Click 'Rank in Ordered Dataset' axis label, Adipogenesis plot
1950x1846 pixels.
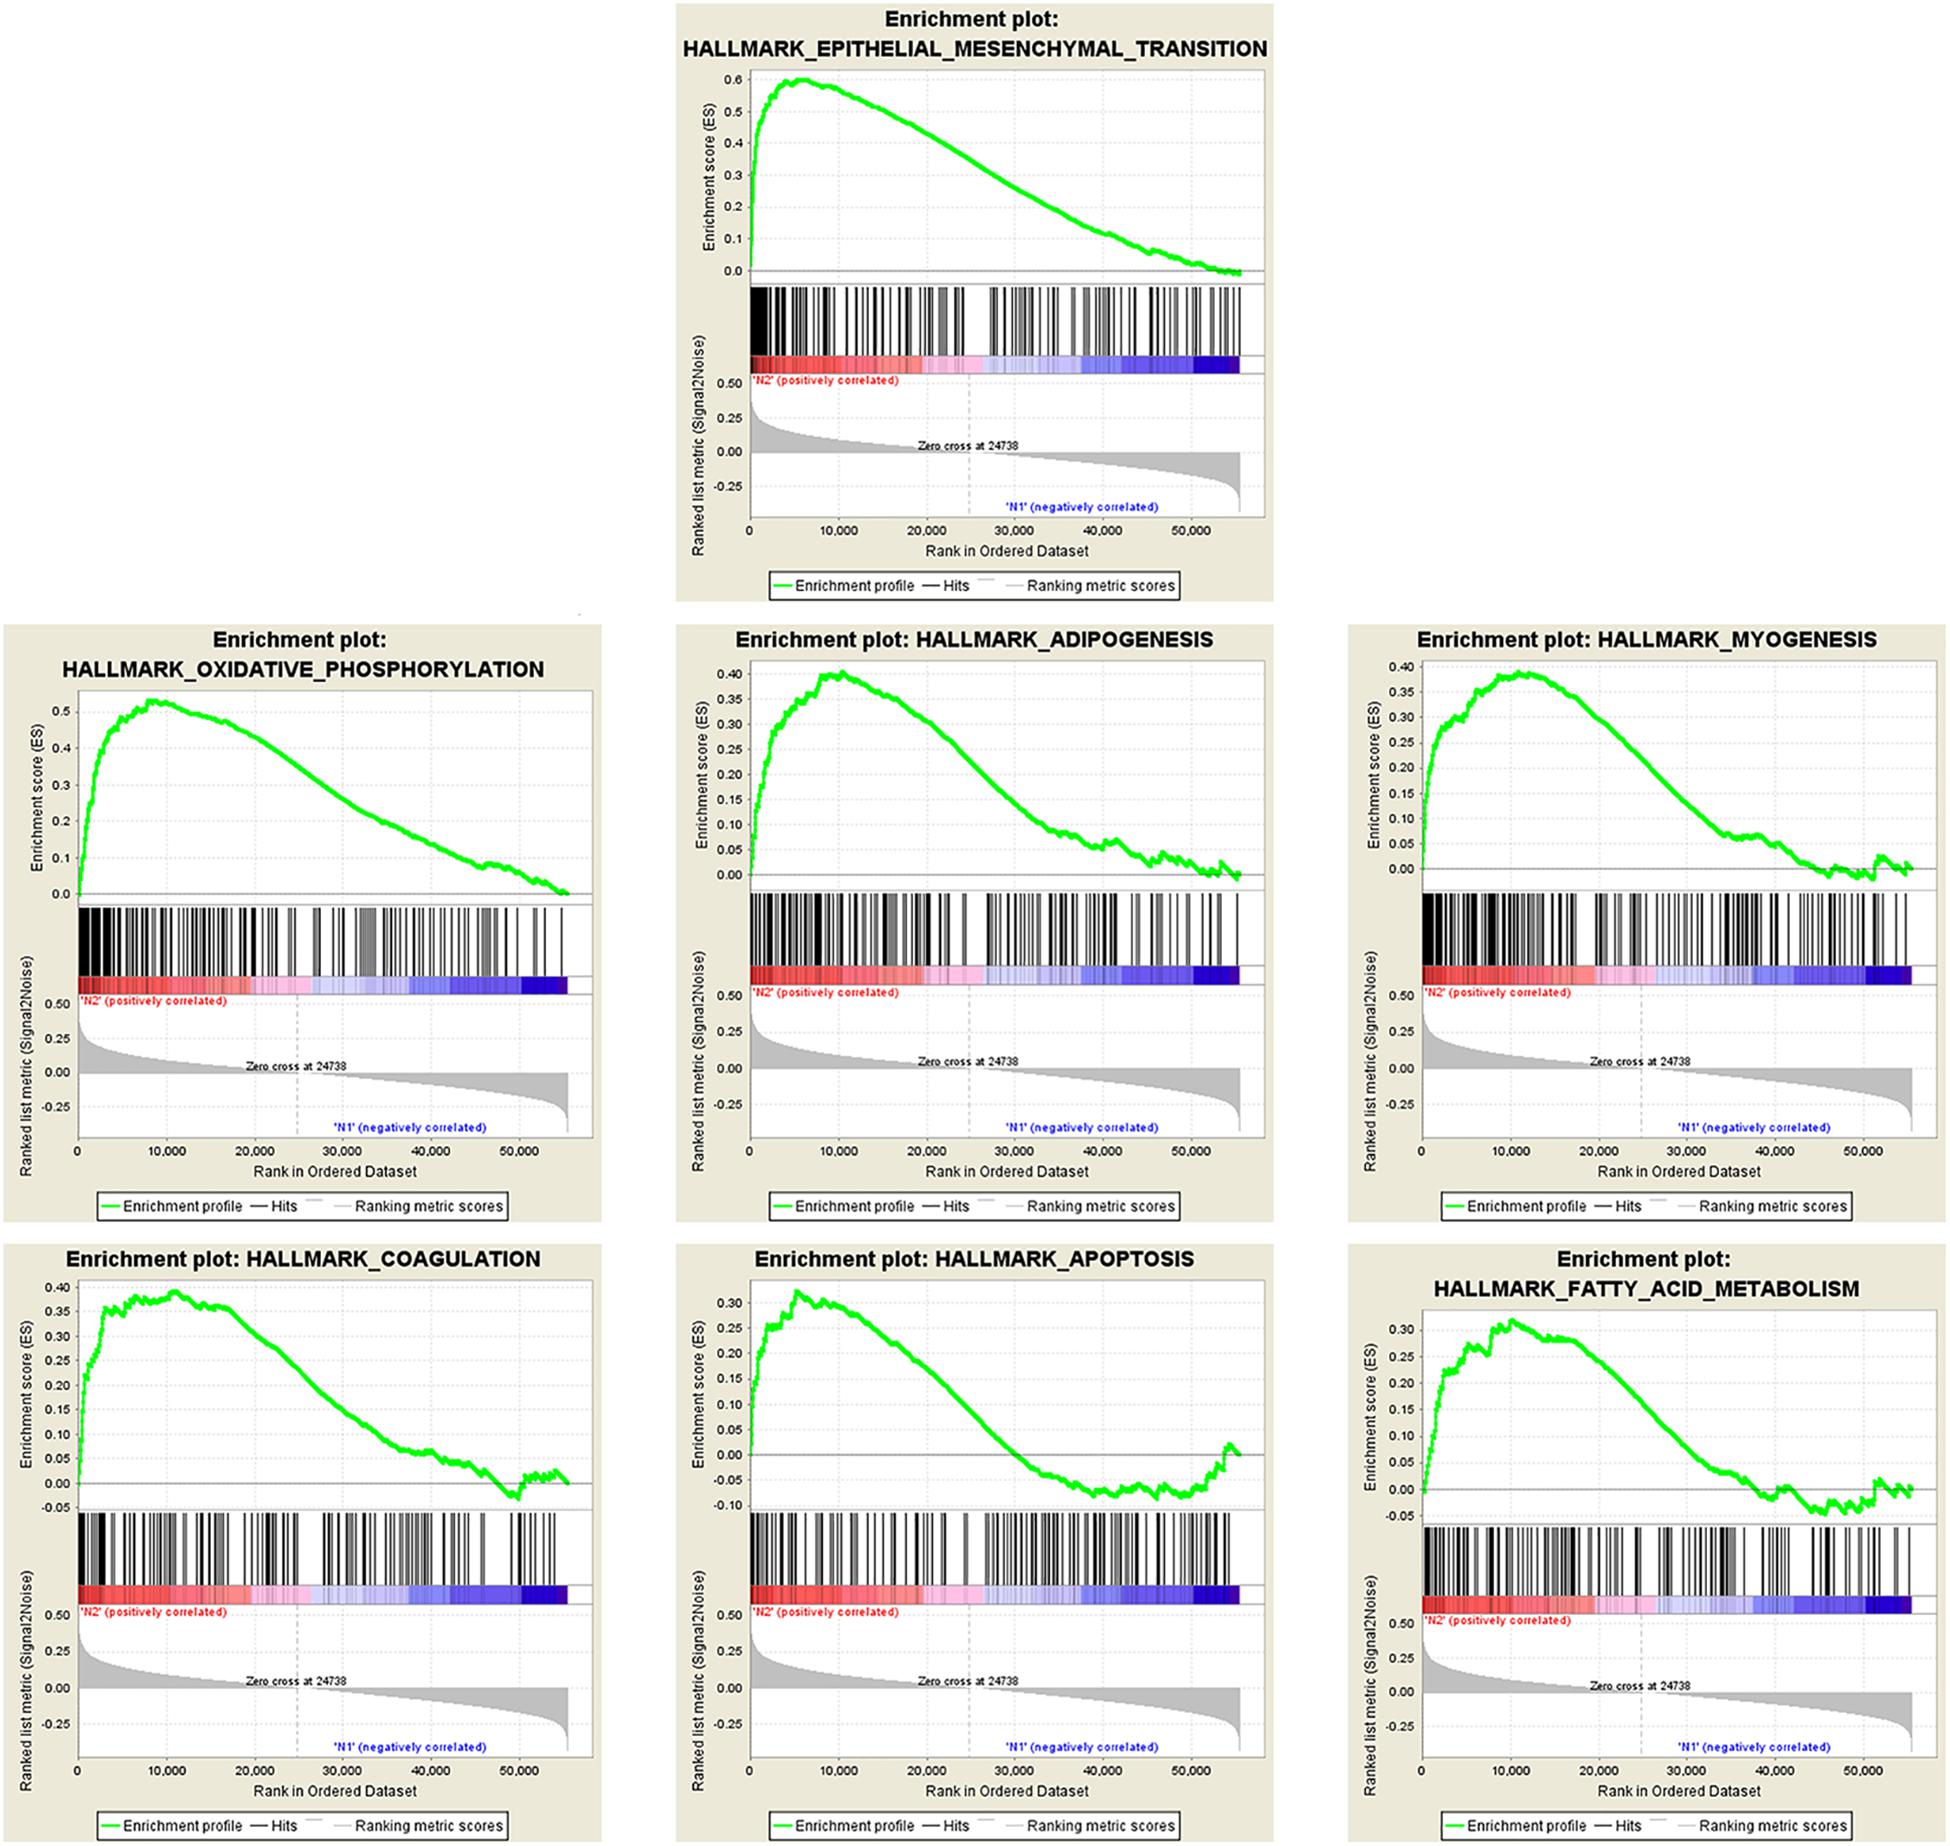pyautogui.click(x=1007, y=1172)
